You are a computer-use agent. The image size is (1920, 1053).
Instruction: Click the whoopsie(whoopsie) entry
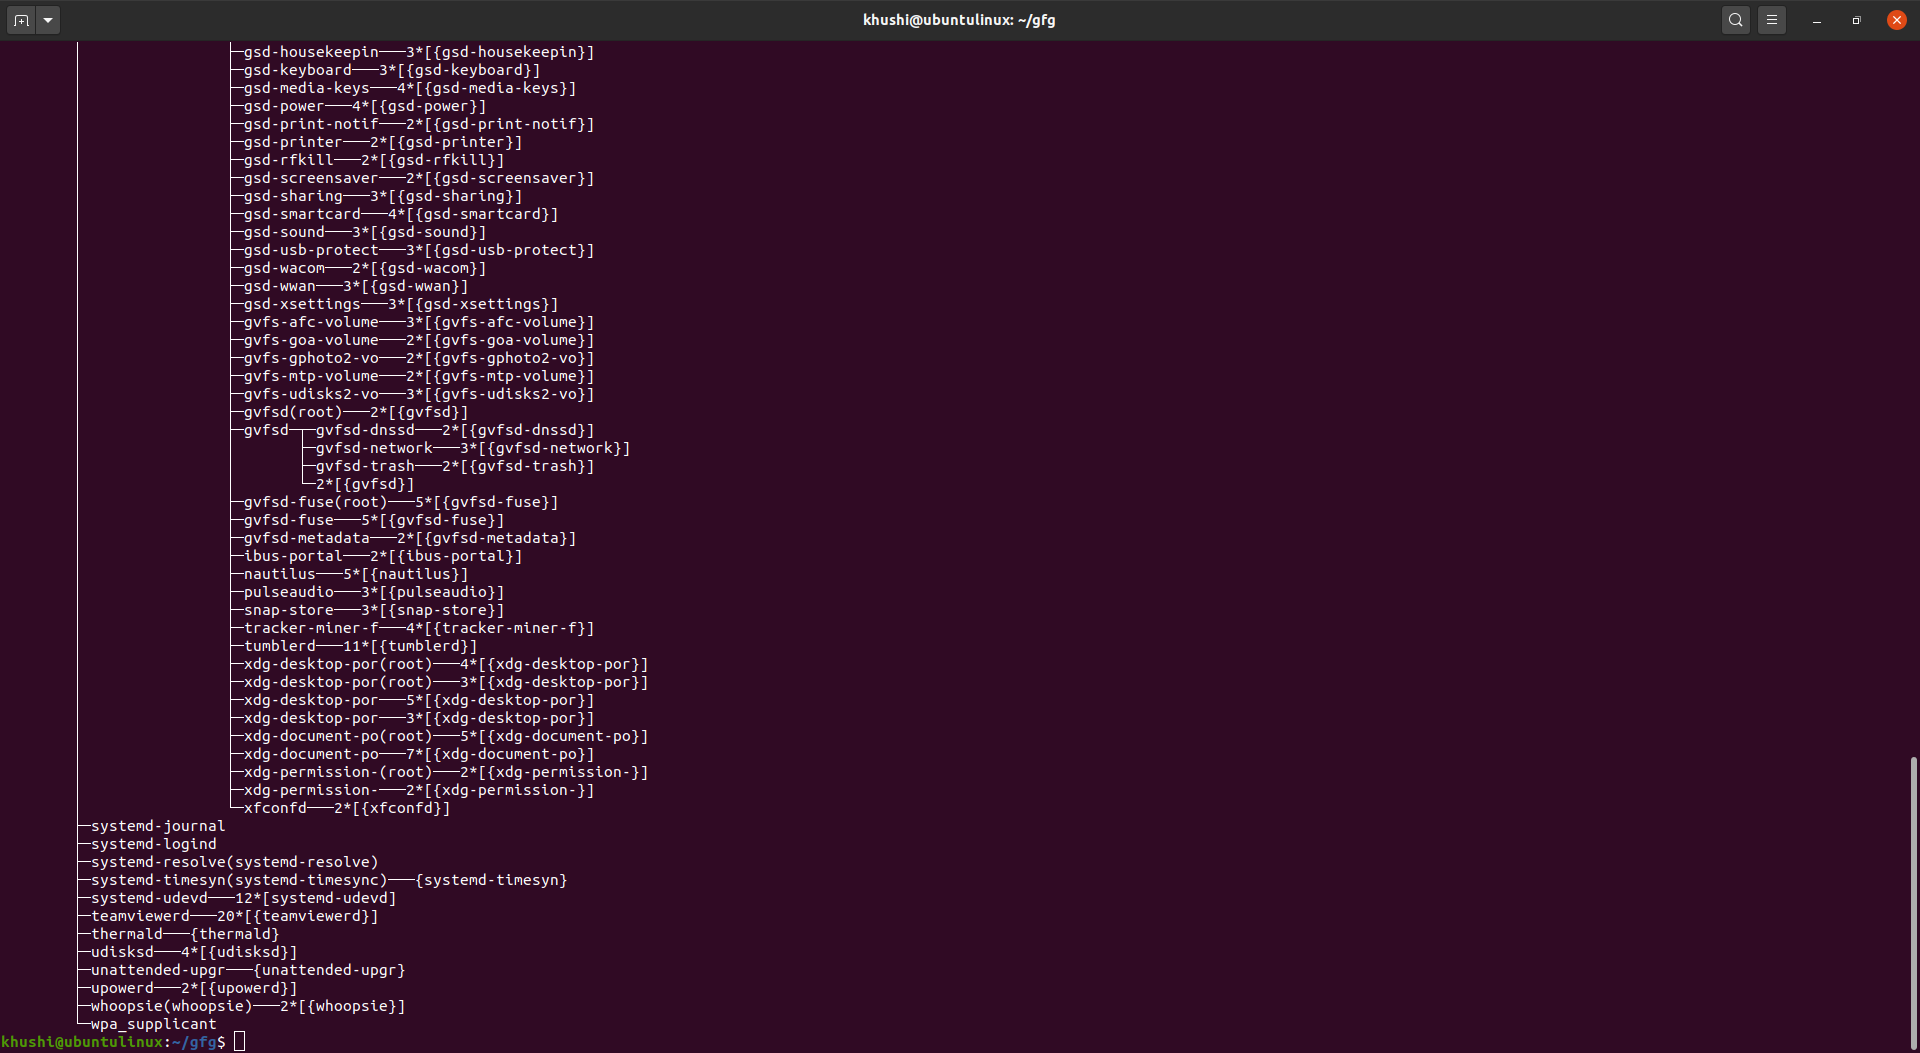[248, 1006]
